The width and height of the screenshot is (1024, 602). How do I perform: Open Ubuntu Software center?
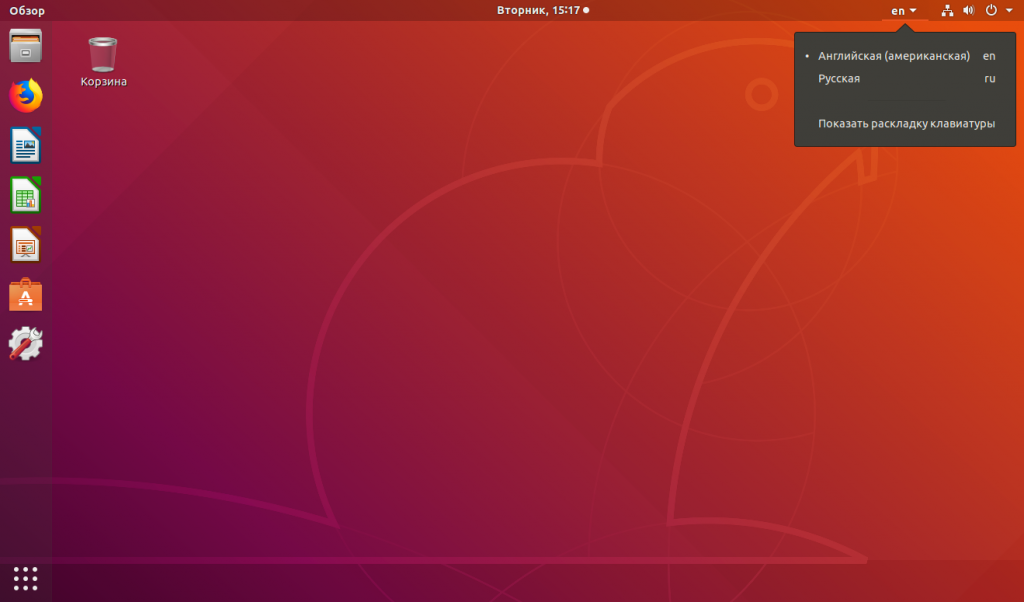(26, 295)
